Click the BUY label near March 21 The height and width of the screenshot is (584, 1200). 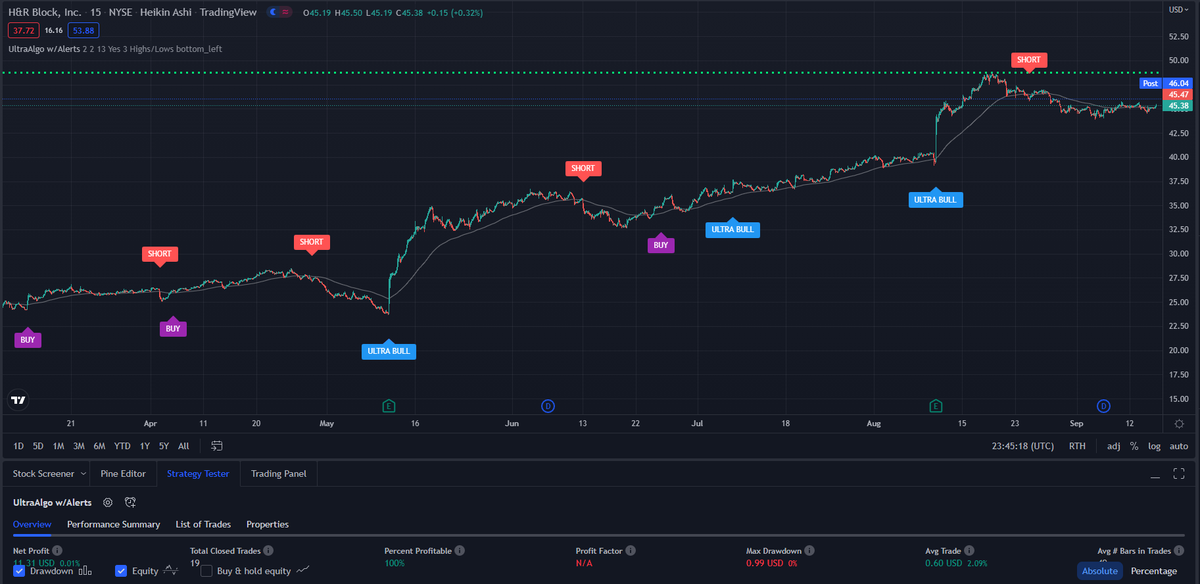coord(28,340)
